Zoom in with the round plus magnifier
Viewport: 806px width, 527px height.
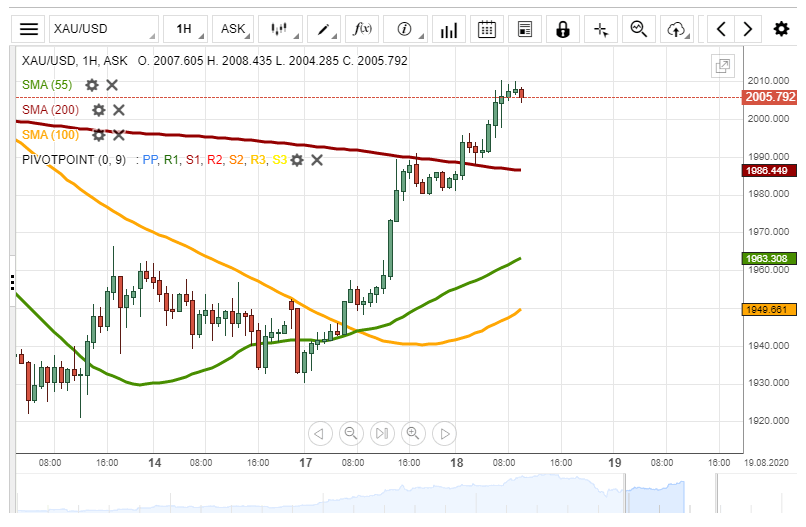pyautogui.click(x=413, y=433)
